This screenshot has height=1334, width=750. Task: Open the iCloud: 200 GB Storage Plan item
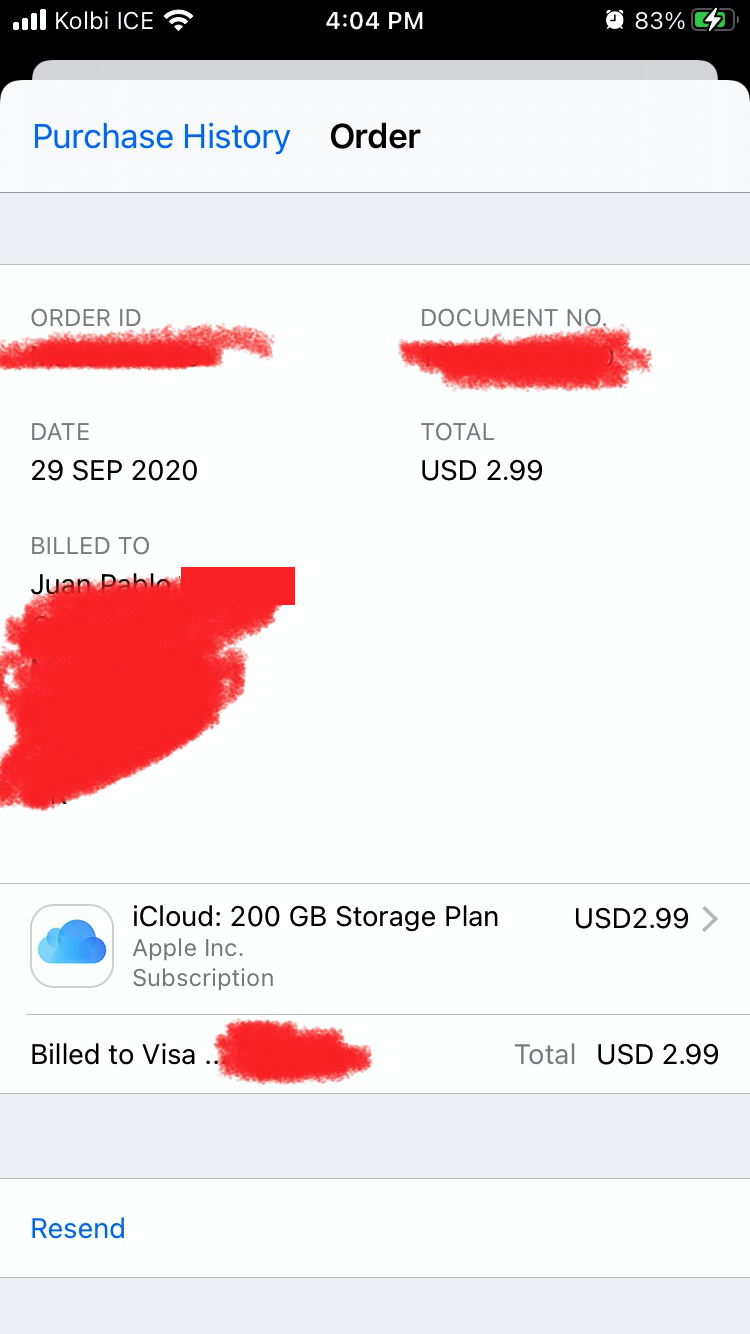[x=315, y=916]
